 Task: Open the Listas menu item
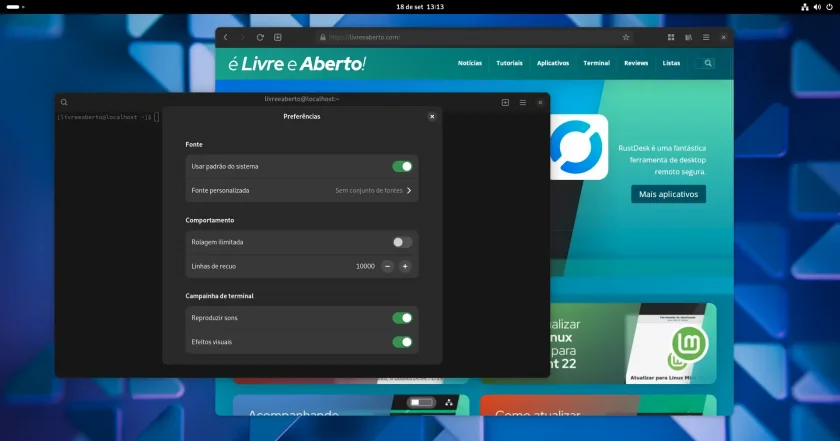(671, 63)
